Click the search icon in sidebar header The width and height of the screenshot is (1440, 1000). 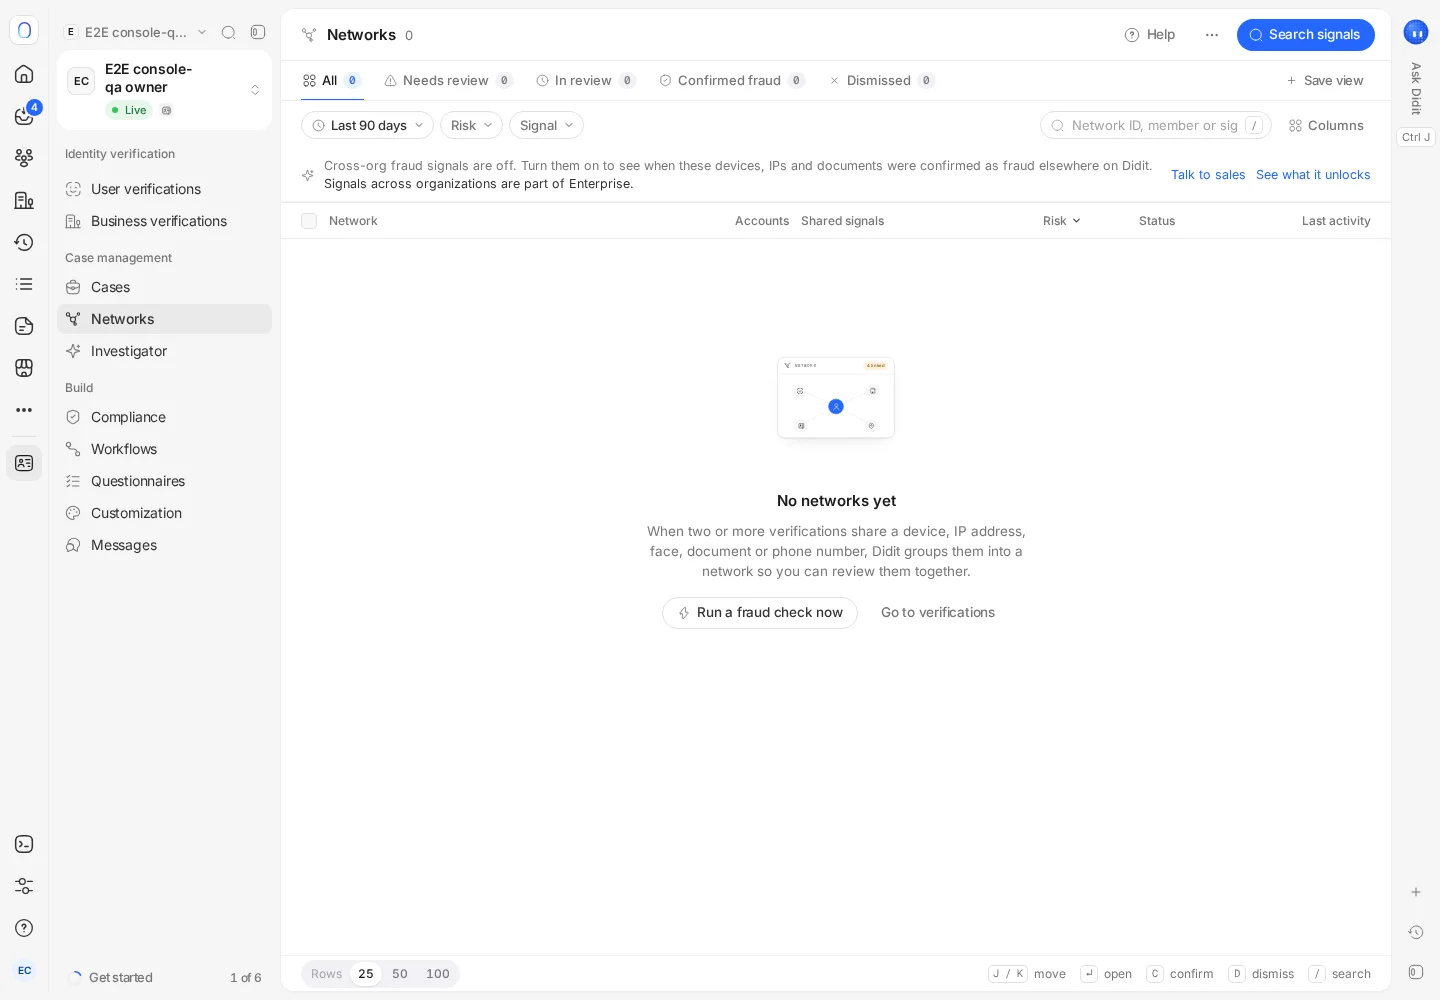(228, 32)
